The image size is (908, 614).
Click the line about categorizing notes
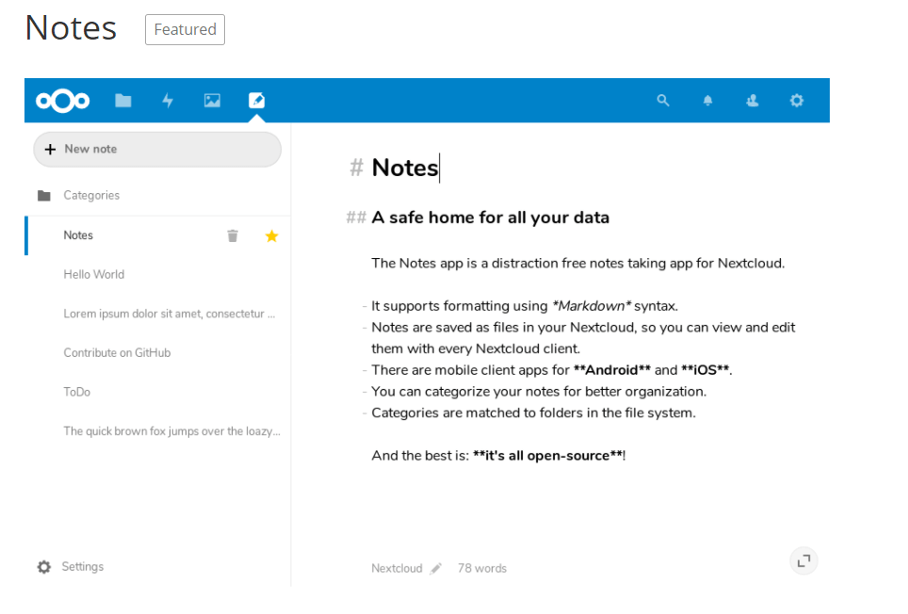[539, 392]
